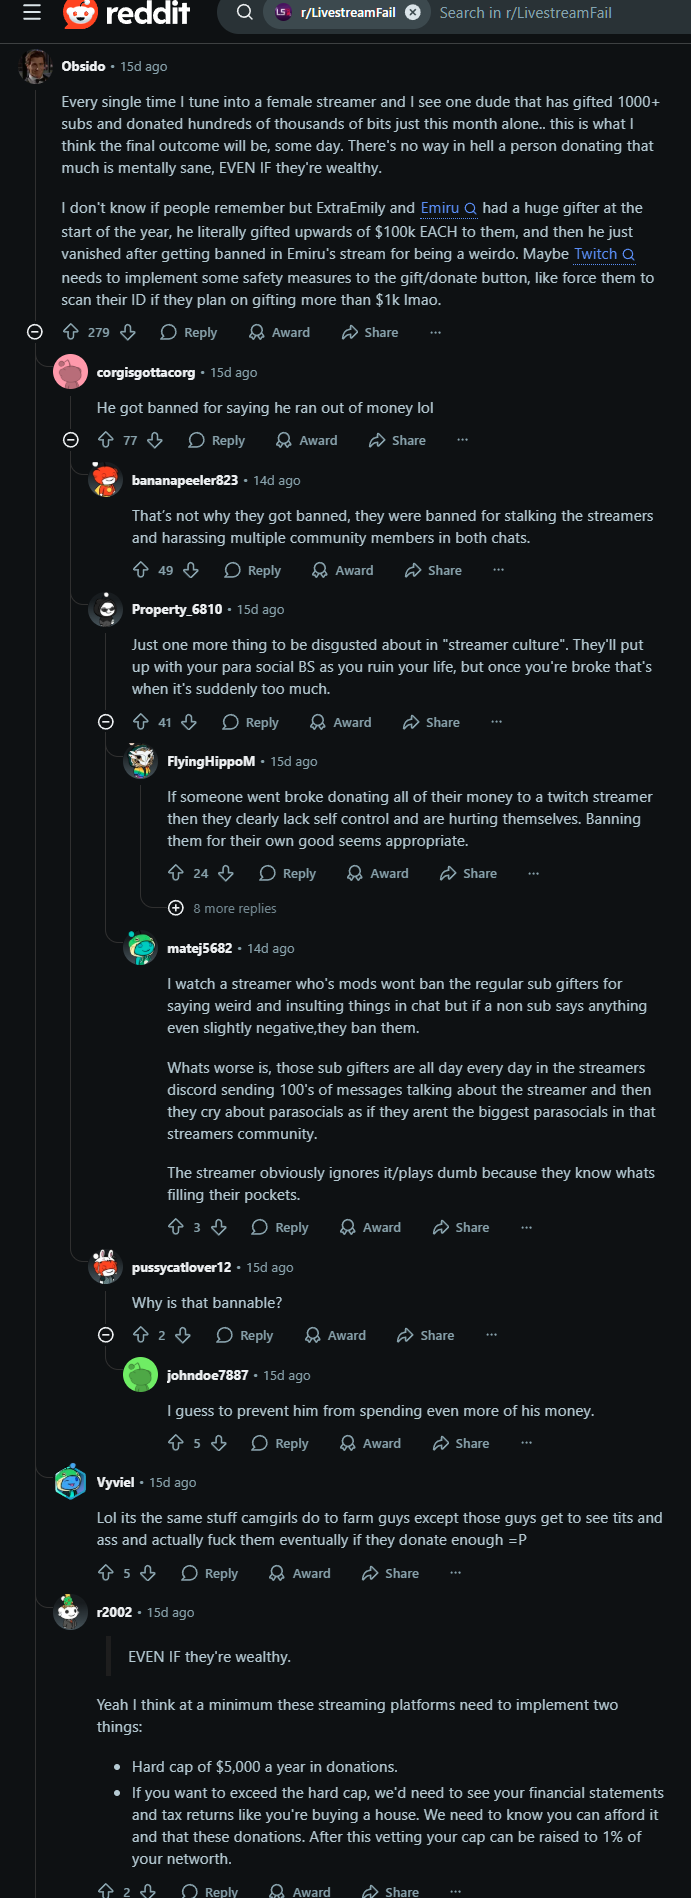Viewport: 691px width, 1898px height.
Task: Open the hamburger navigation menu
Action: tap(32, 13)
